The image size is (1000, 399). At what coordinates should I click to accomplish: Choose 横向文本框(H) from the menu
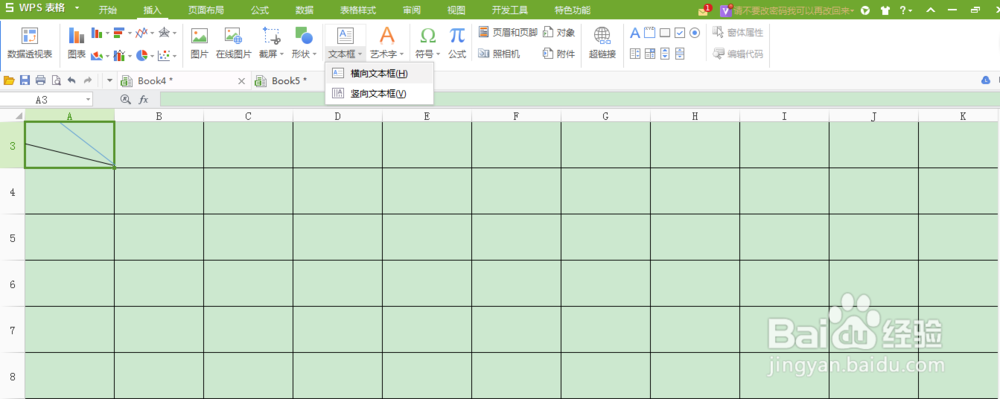click(379, 73)
